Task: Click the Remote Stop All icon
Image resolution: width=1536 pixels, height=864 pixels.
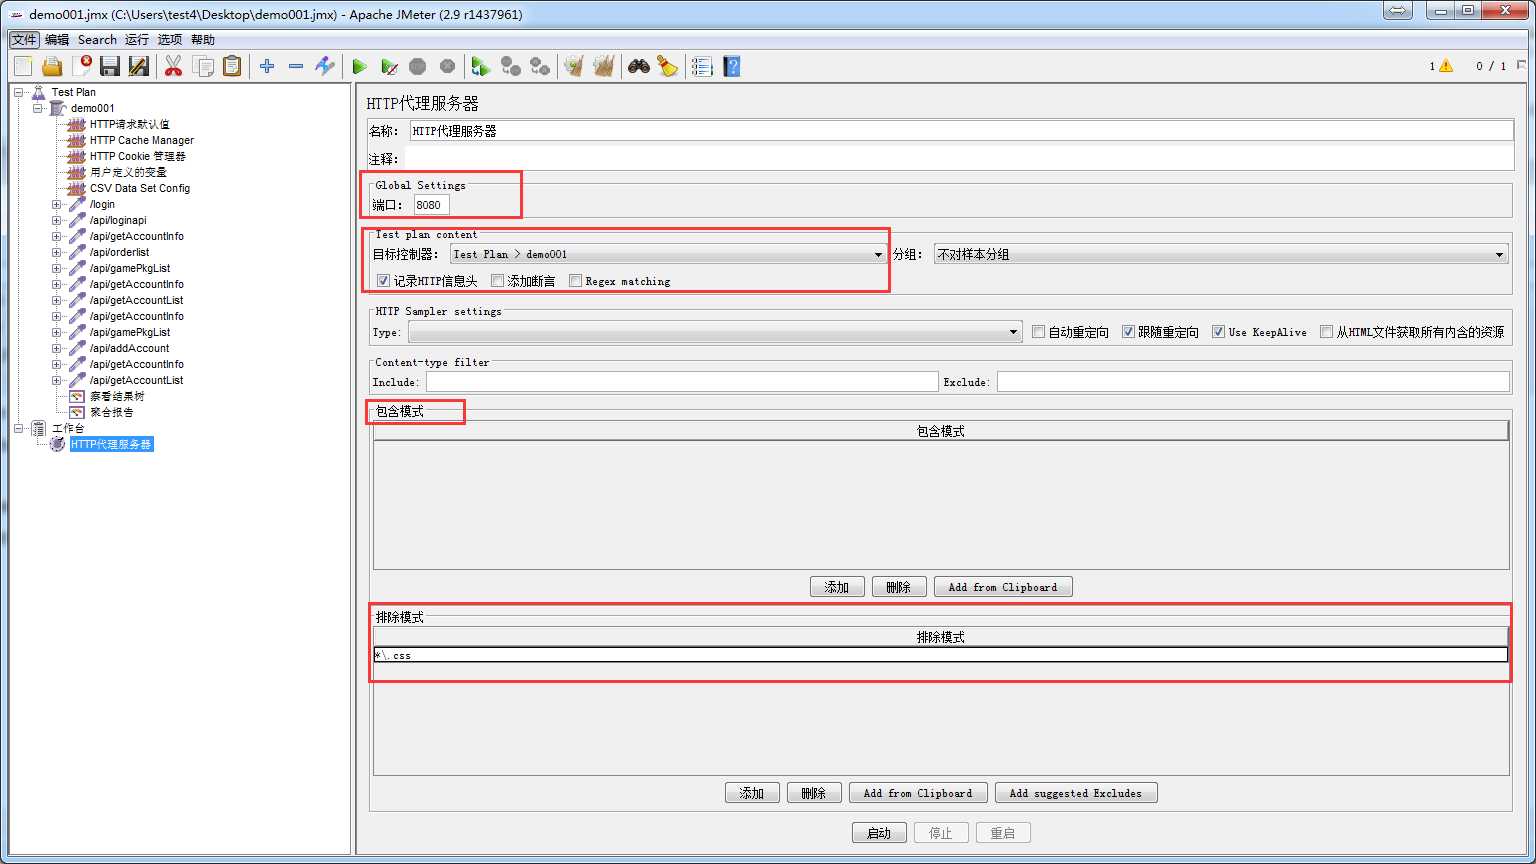Action: coord(511,66)
